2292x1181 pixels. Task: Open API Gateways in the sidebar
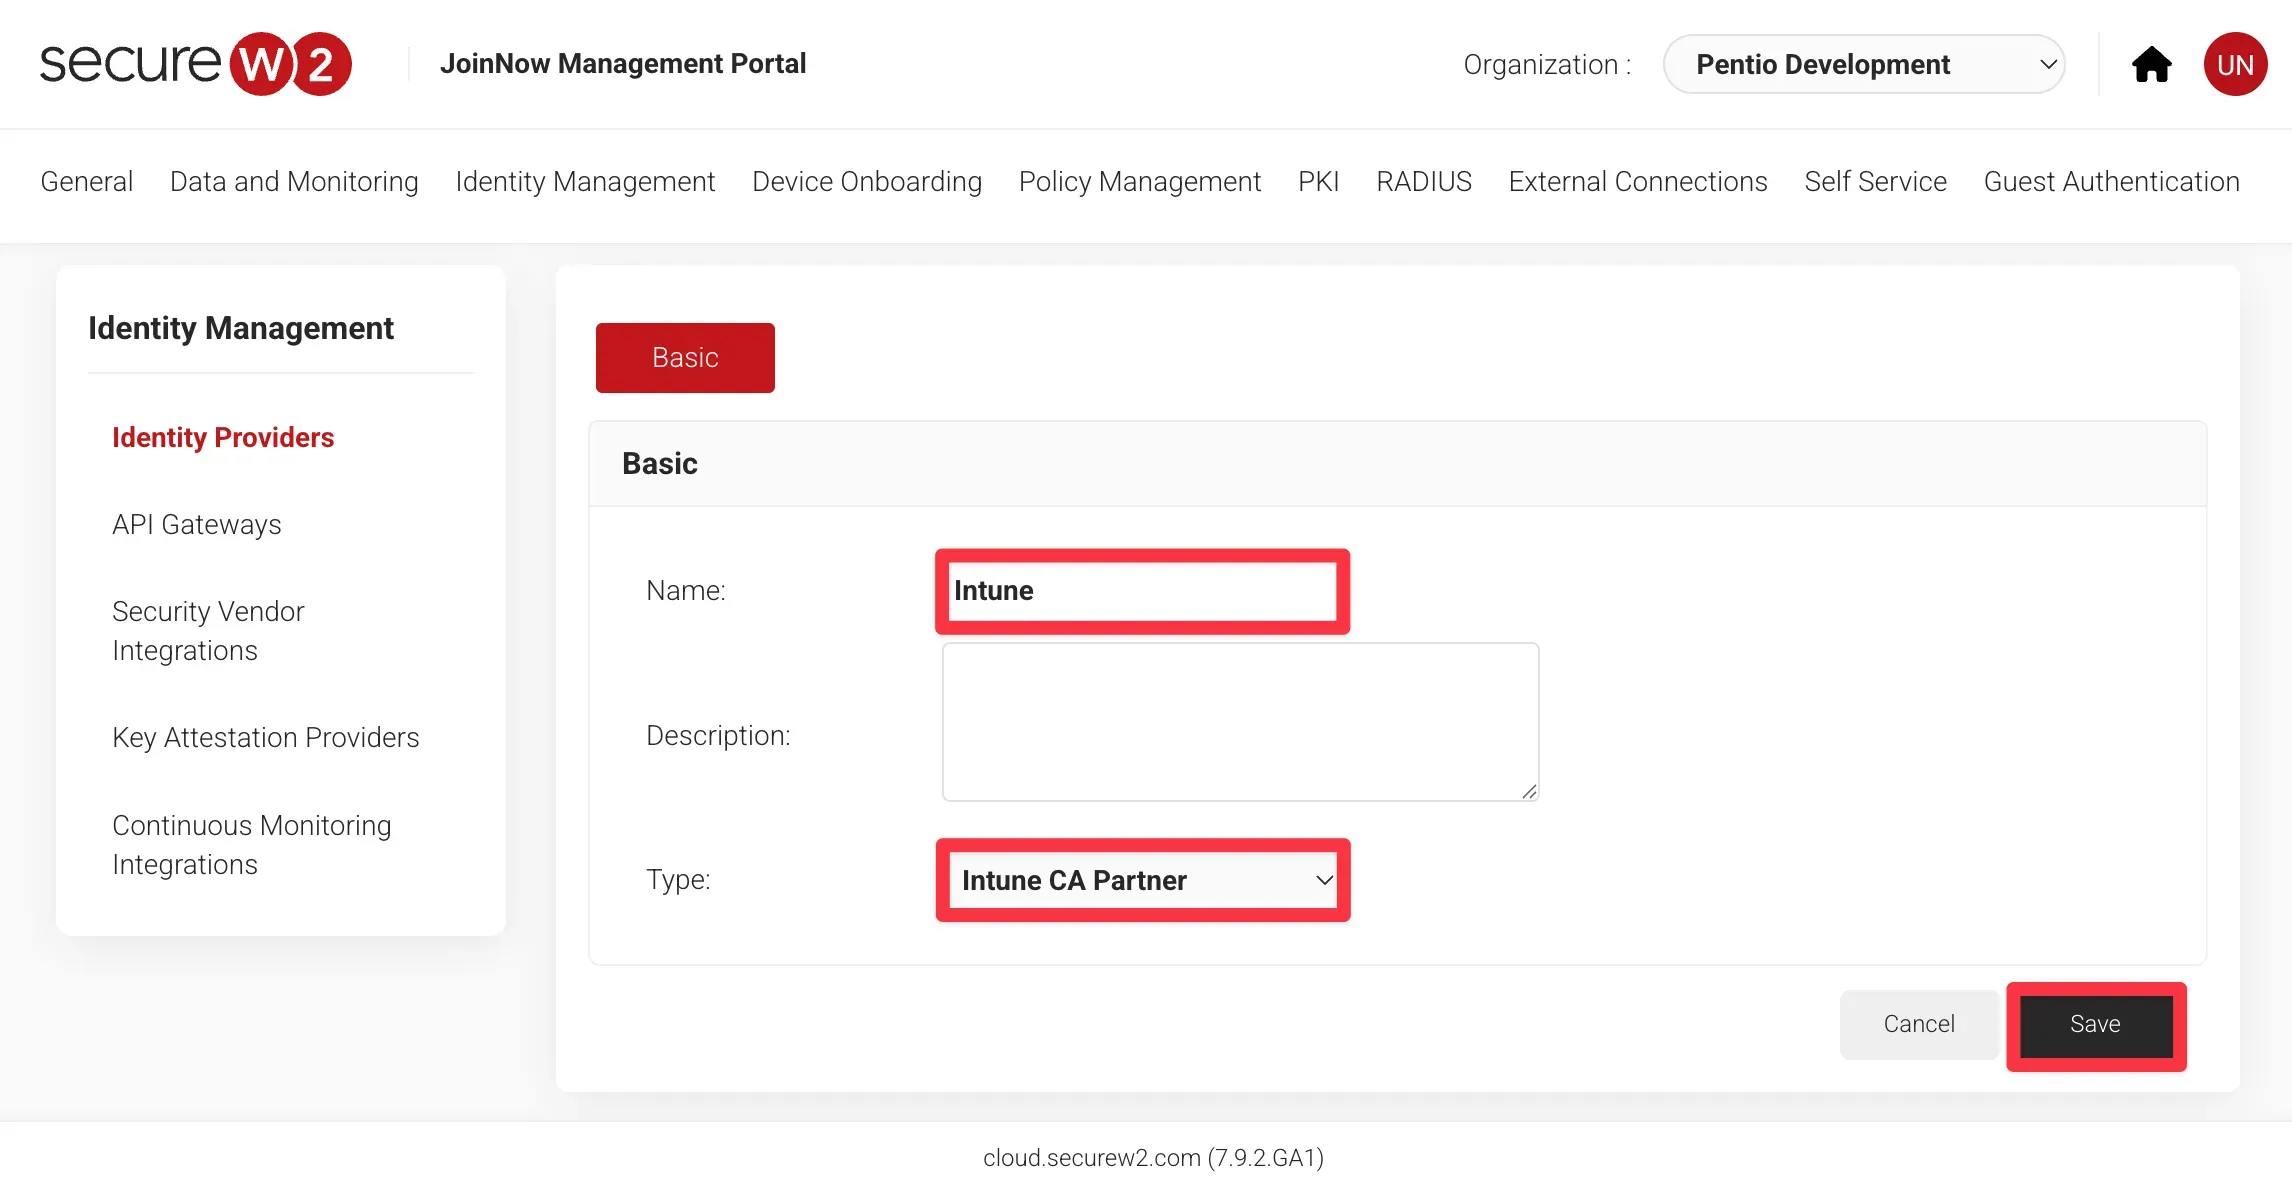click(x=196, y=524)
